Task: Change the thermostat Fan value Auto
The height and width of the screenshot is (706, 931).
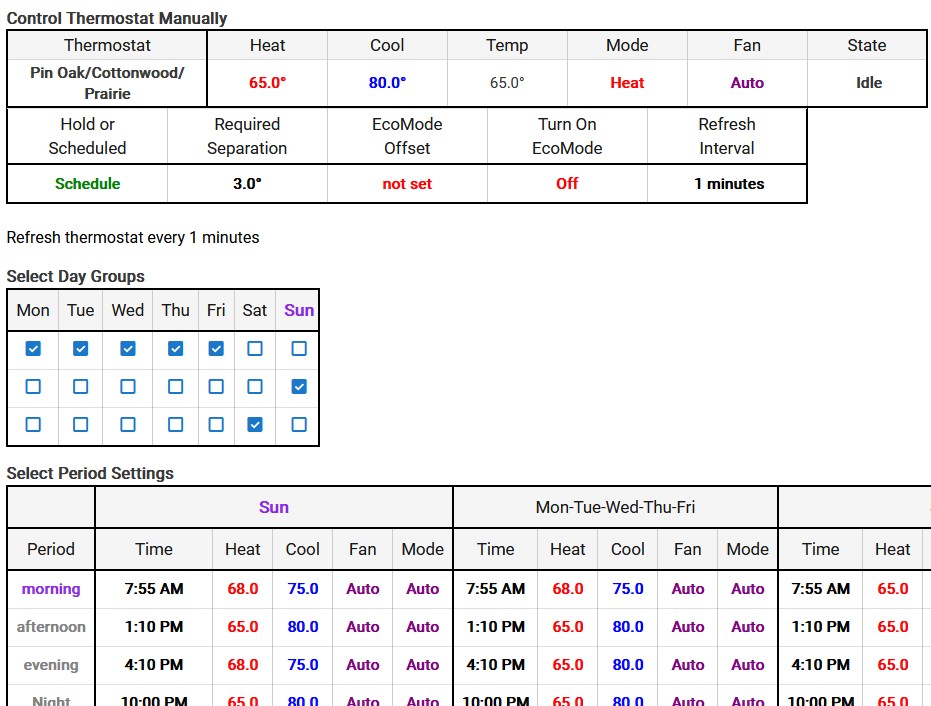Action: point(747,83)
